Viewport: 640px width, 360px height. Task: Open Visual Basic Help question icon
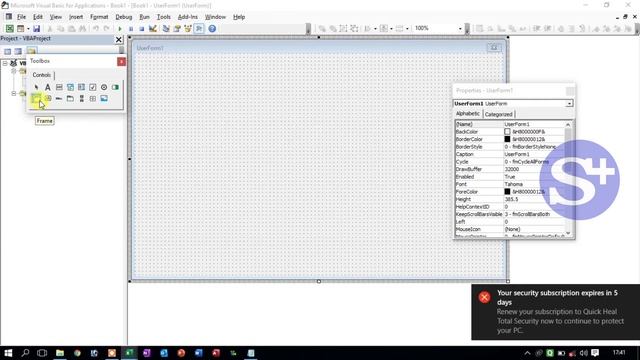click(212, 29)
